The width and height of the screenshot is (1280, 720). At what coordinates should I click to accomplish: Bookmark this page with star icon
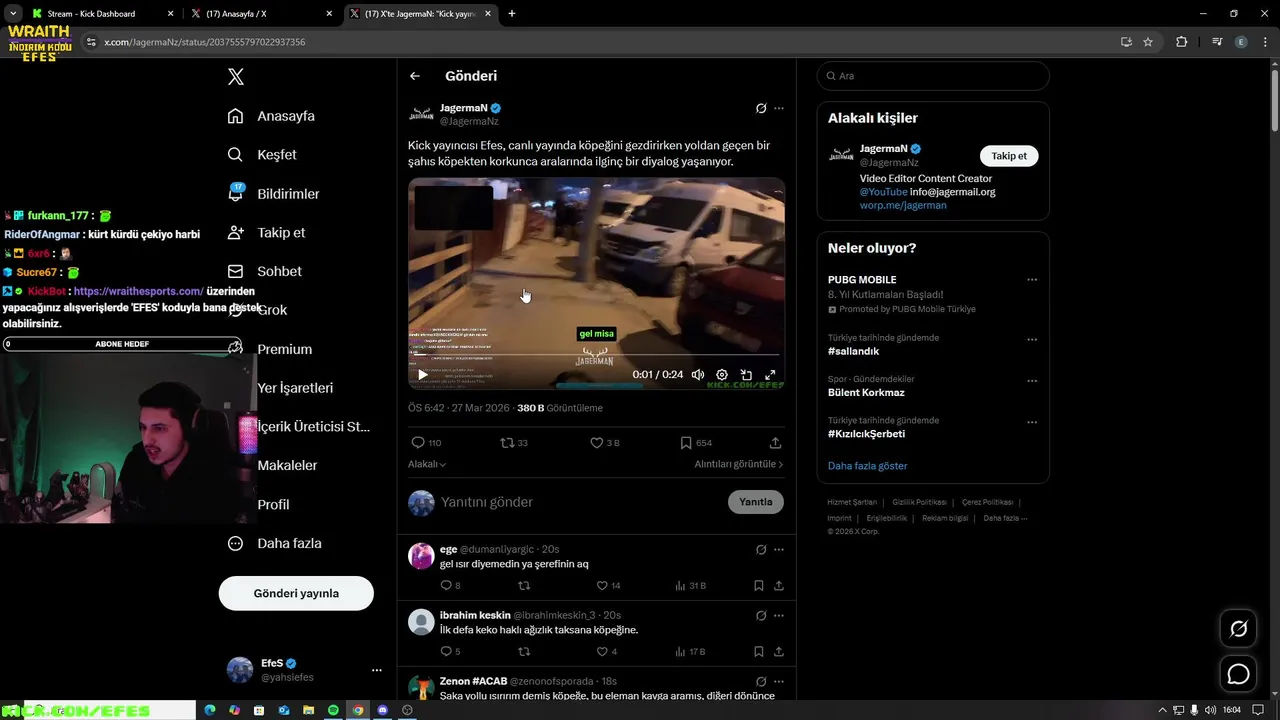pos(1148,42)
